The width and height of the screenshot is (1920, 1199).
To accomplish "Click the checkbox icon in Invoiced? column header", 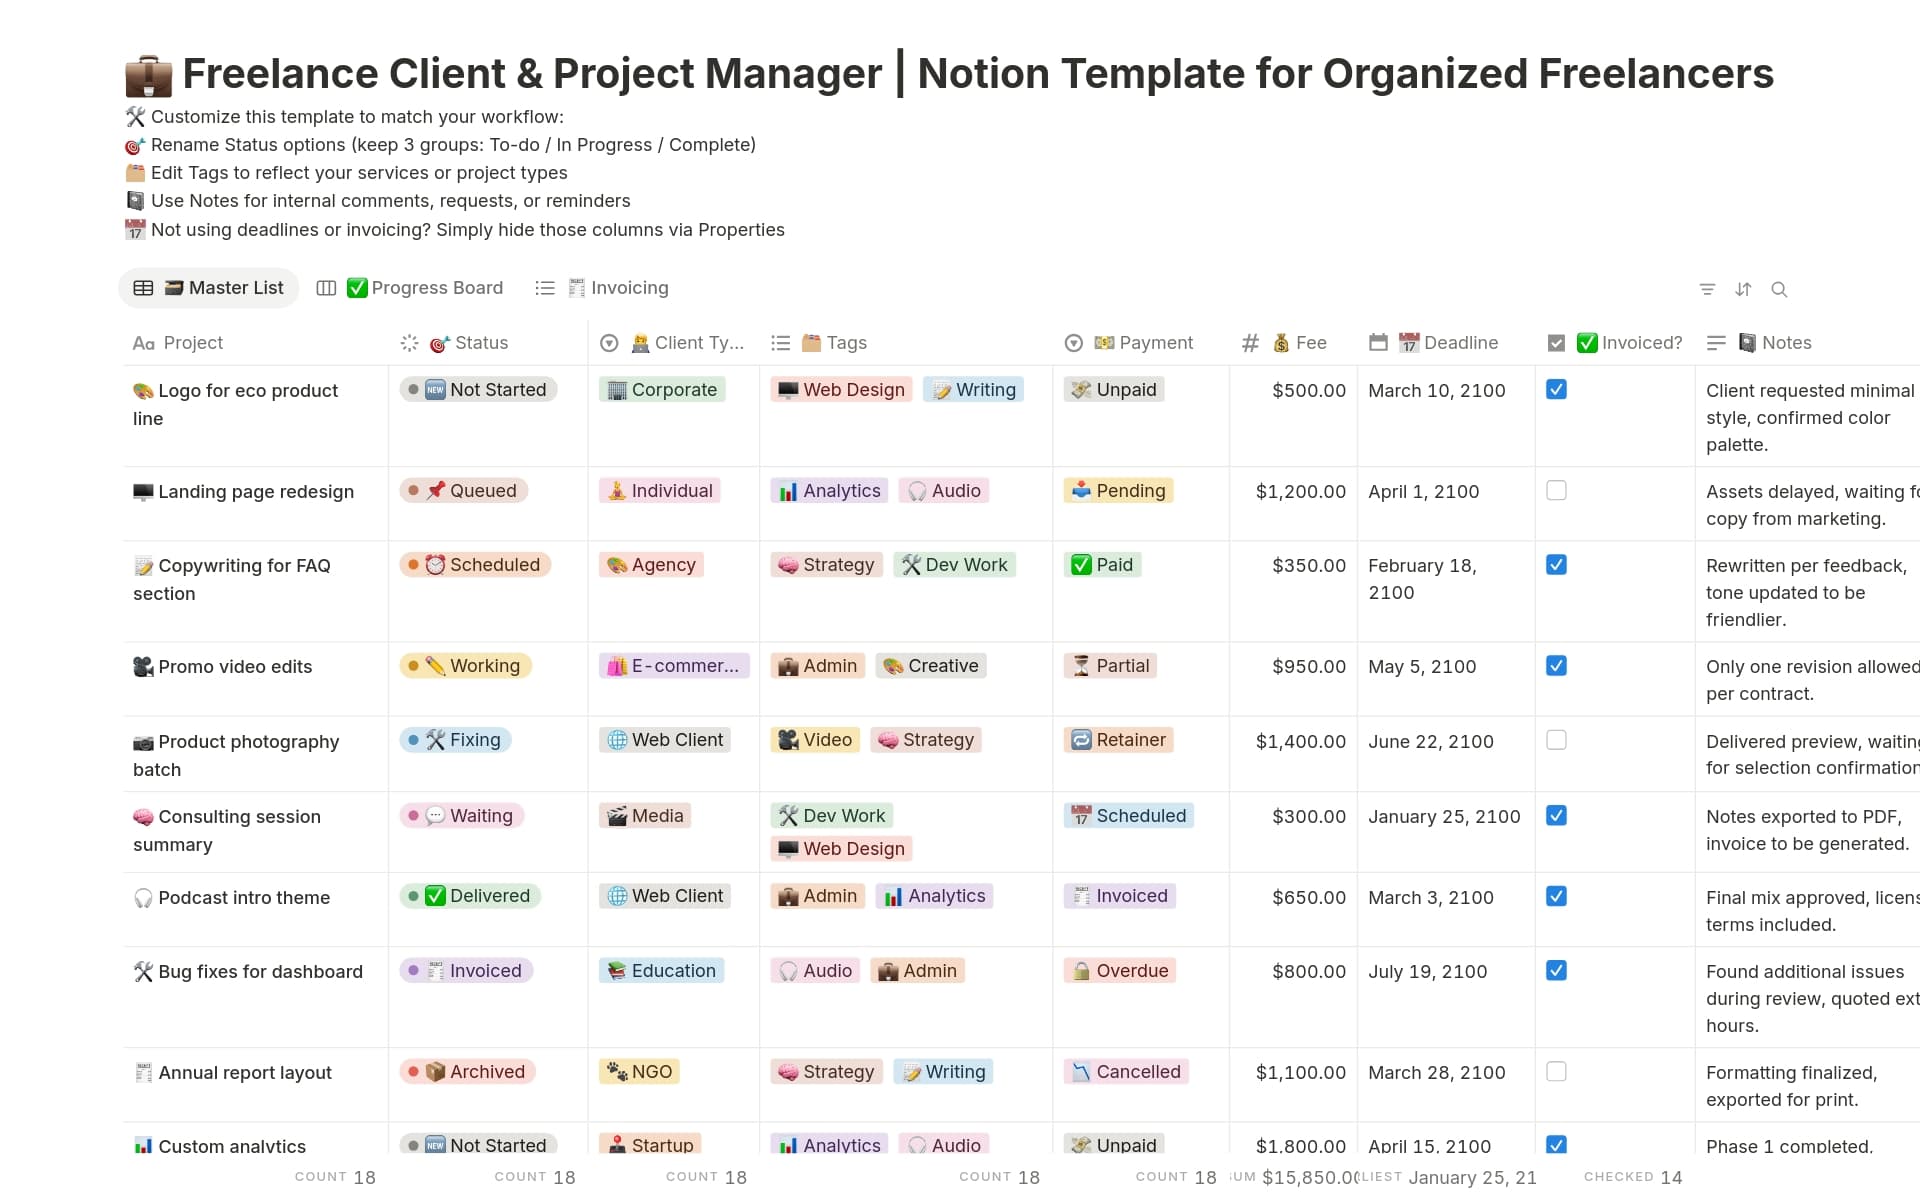I will tap(1556, 342).
